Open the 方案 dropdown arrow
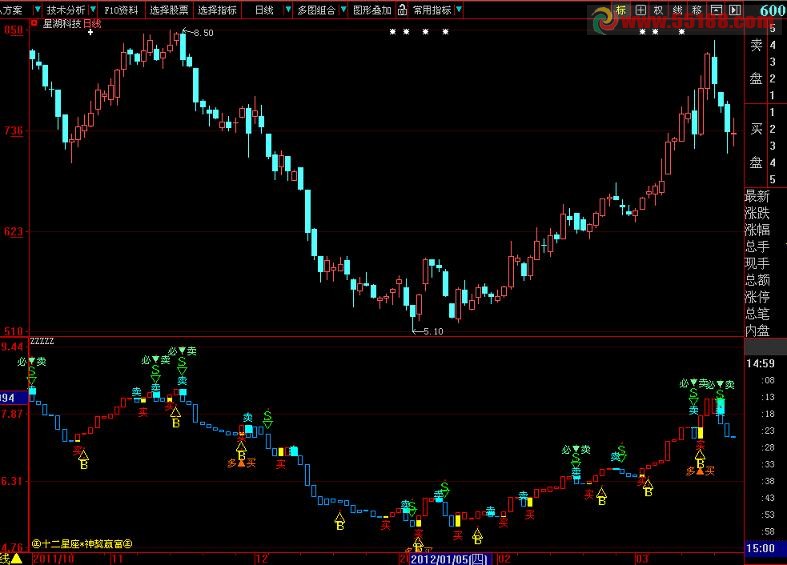The height and width of the screenshot is (565, 787). pyautogui.click(x=38, y=10)
